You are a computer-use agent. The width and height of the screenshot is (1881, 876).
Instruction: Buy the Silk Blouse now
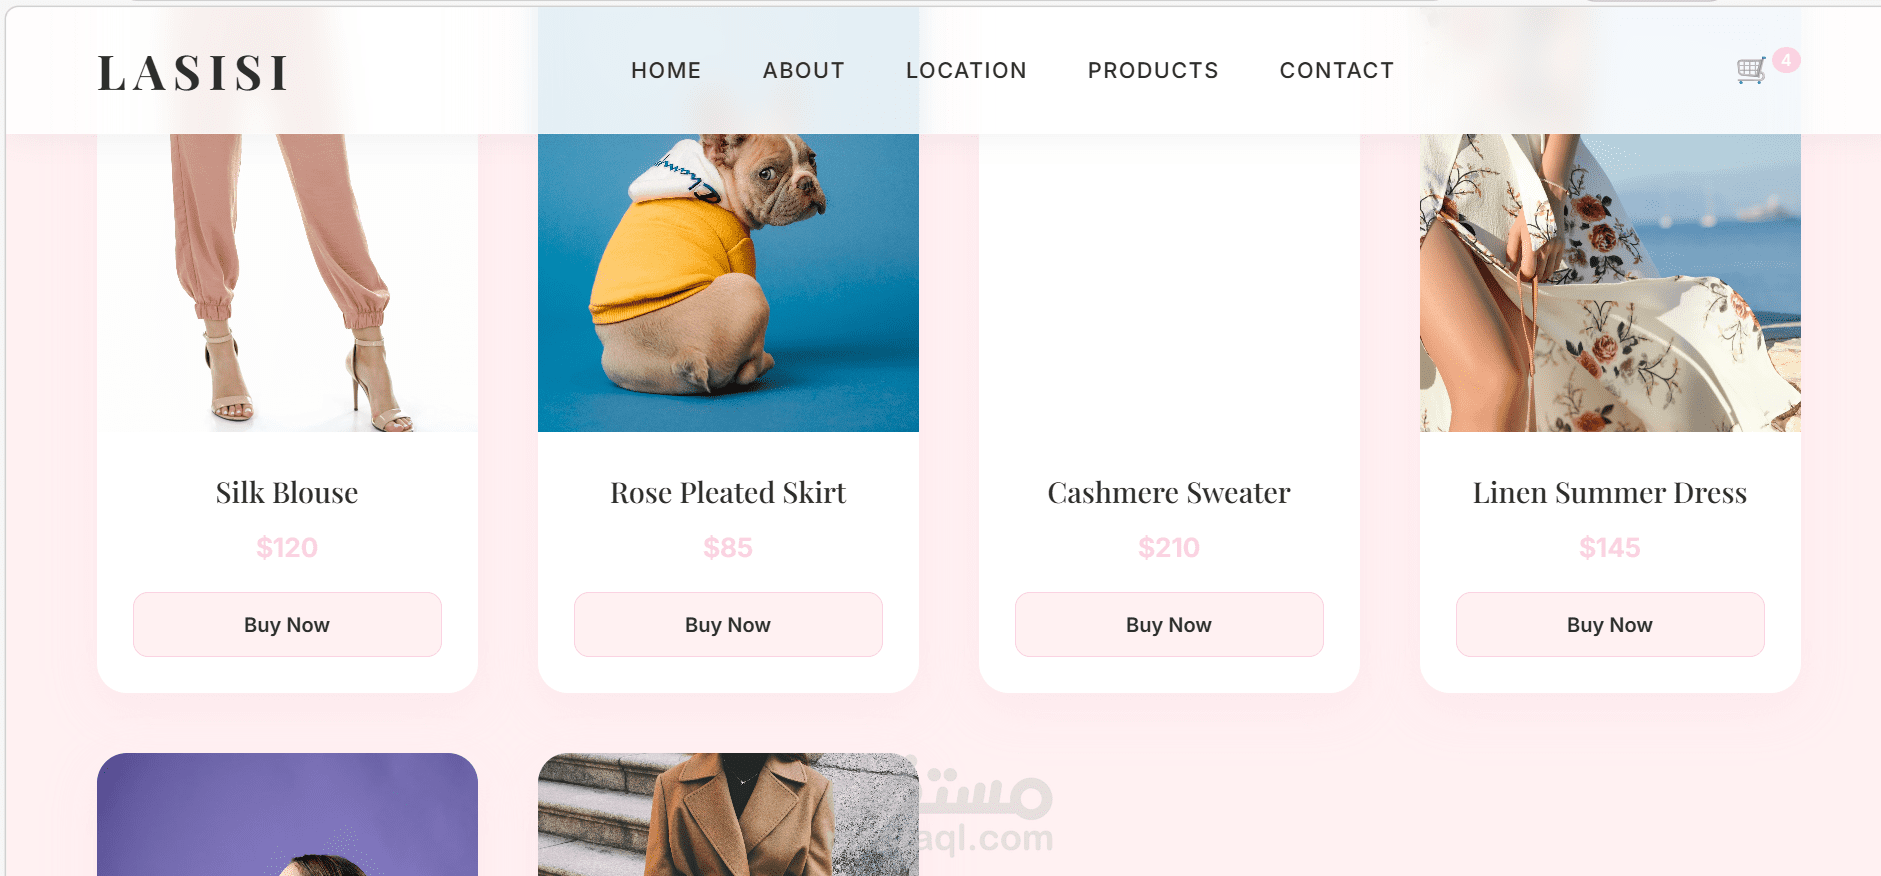[x=287, y=624]
